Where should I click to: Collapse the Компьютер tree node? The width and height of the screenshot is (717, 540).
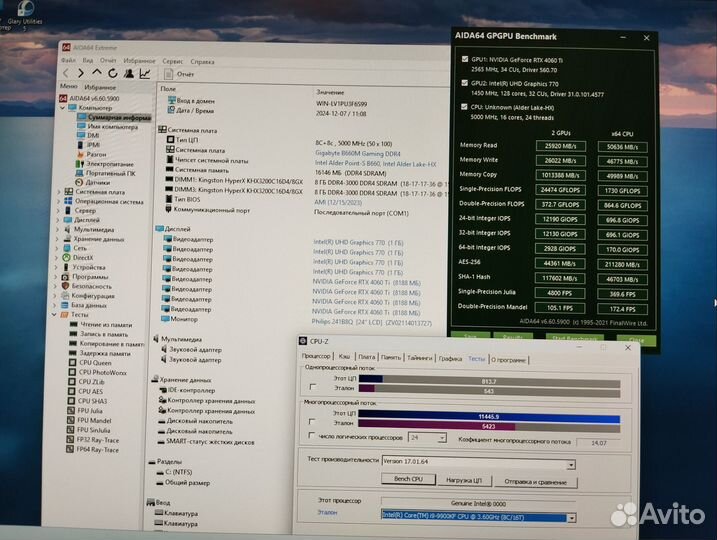(63, 108)
